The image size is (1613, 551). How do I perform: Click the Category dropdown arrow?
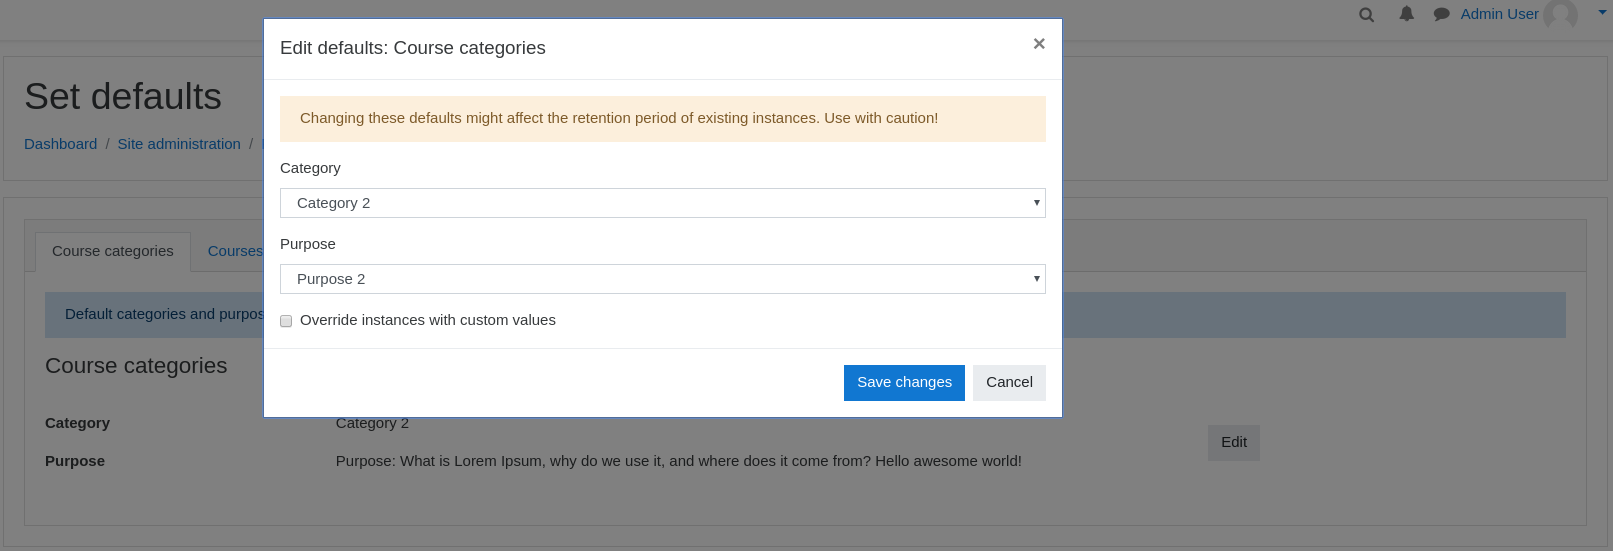click(x=1036, y=203)
